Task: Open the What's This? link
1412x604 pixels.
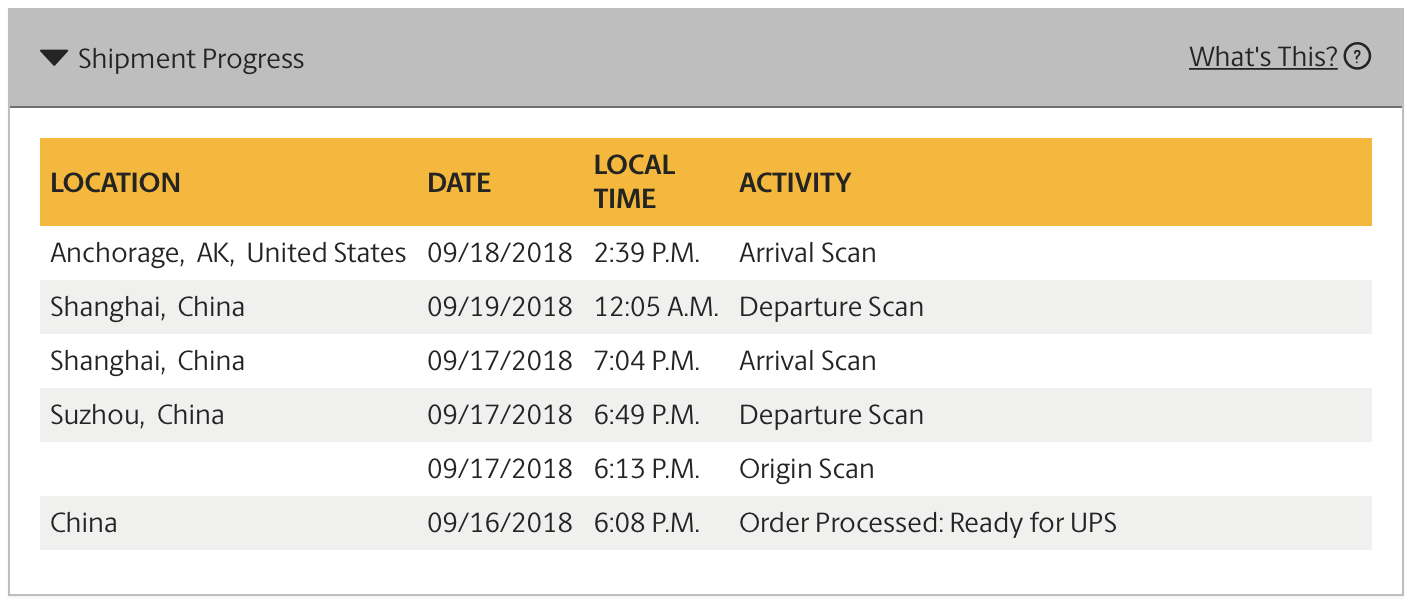Action: (1263, 57)
